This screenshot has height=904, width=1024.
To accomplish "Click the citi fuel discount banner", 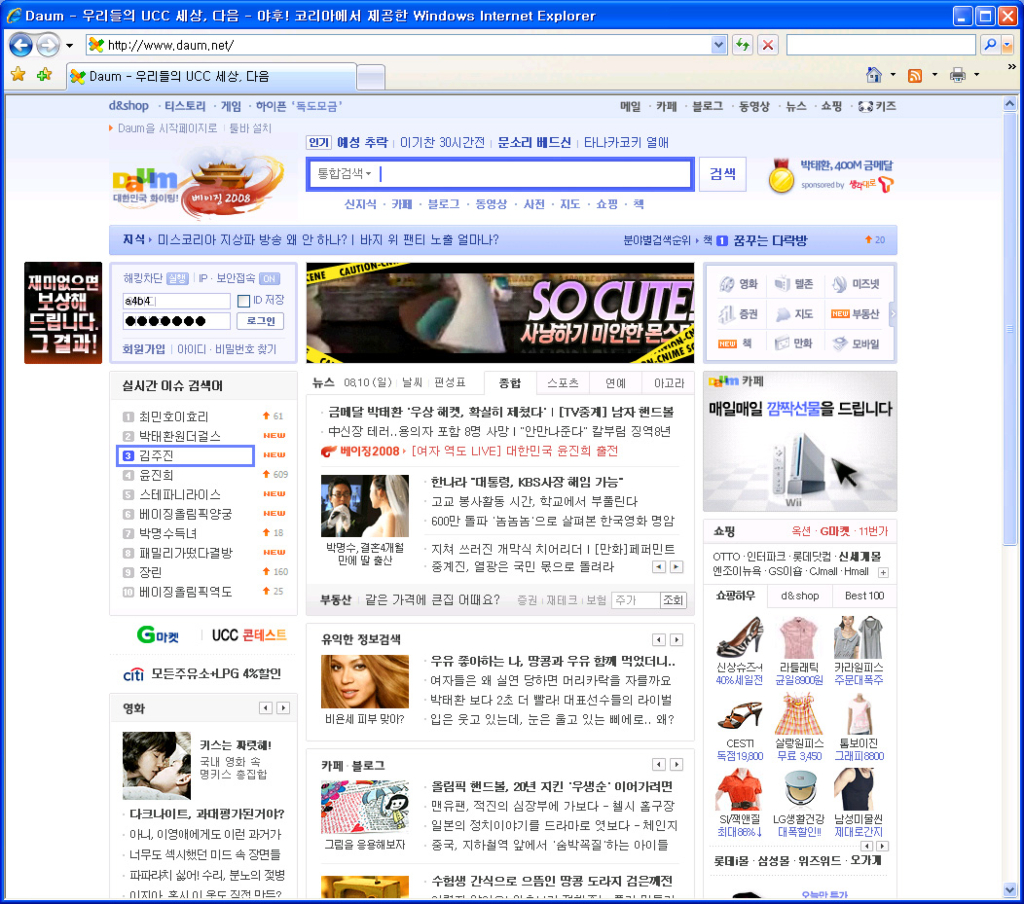I will (x=202, y=673).
